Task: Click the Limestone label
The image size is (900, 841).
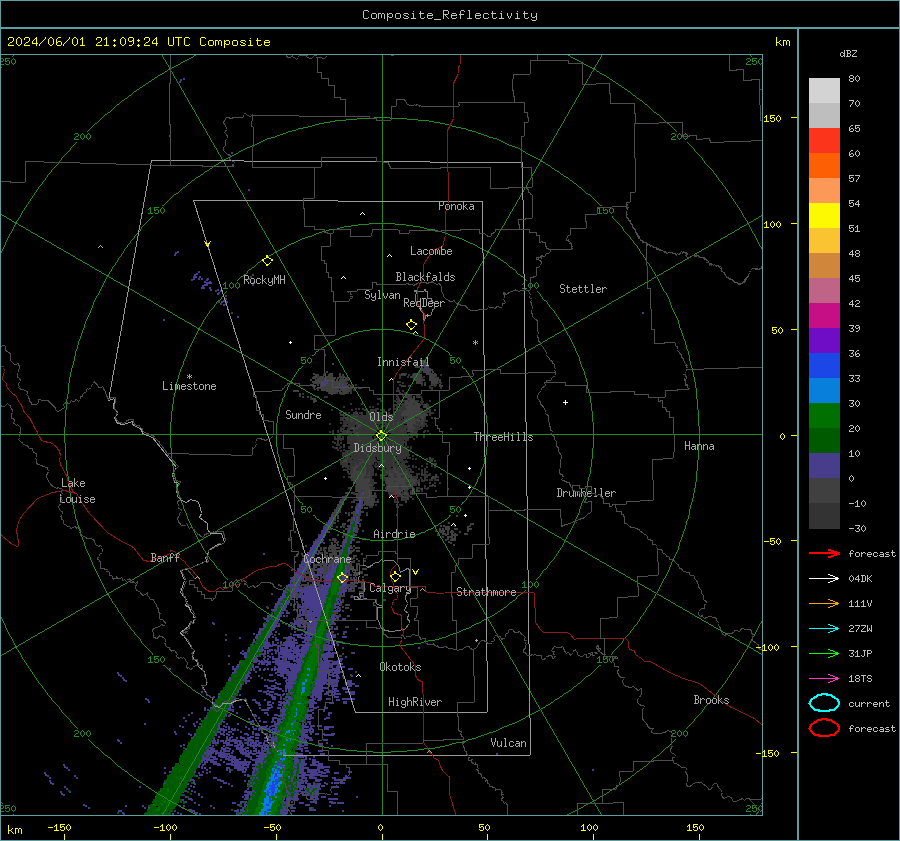Action: point(189,386)
